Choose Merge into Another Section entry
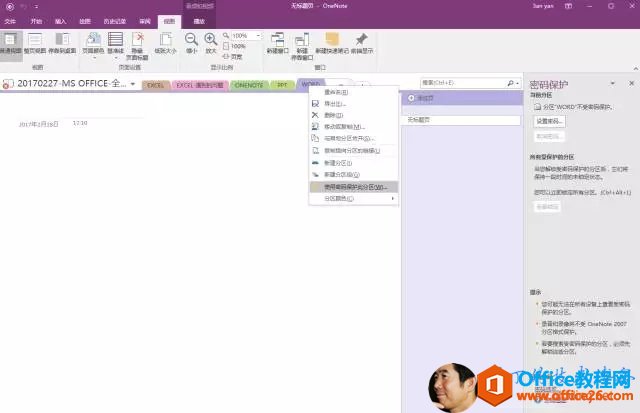 coord(353,138)
